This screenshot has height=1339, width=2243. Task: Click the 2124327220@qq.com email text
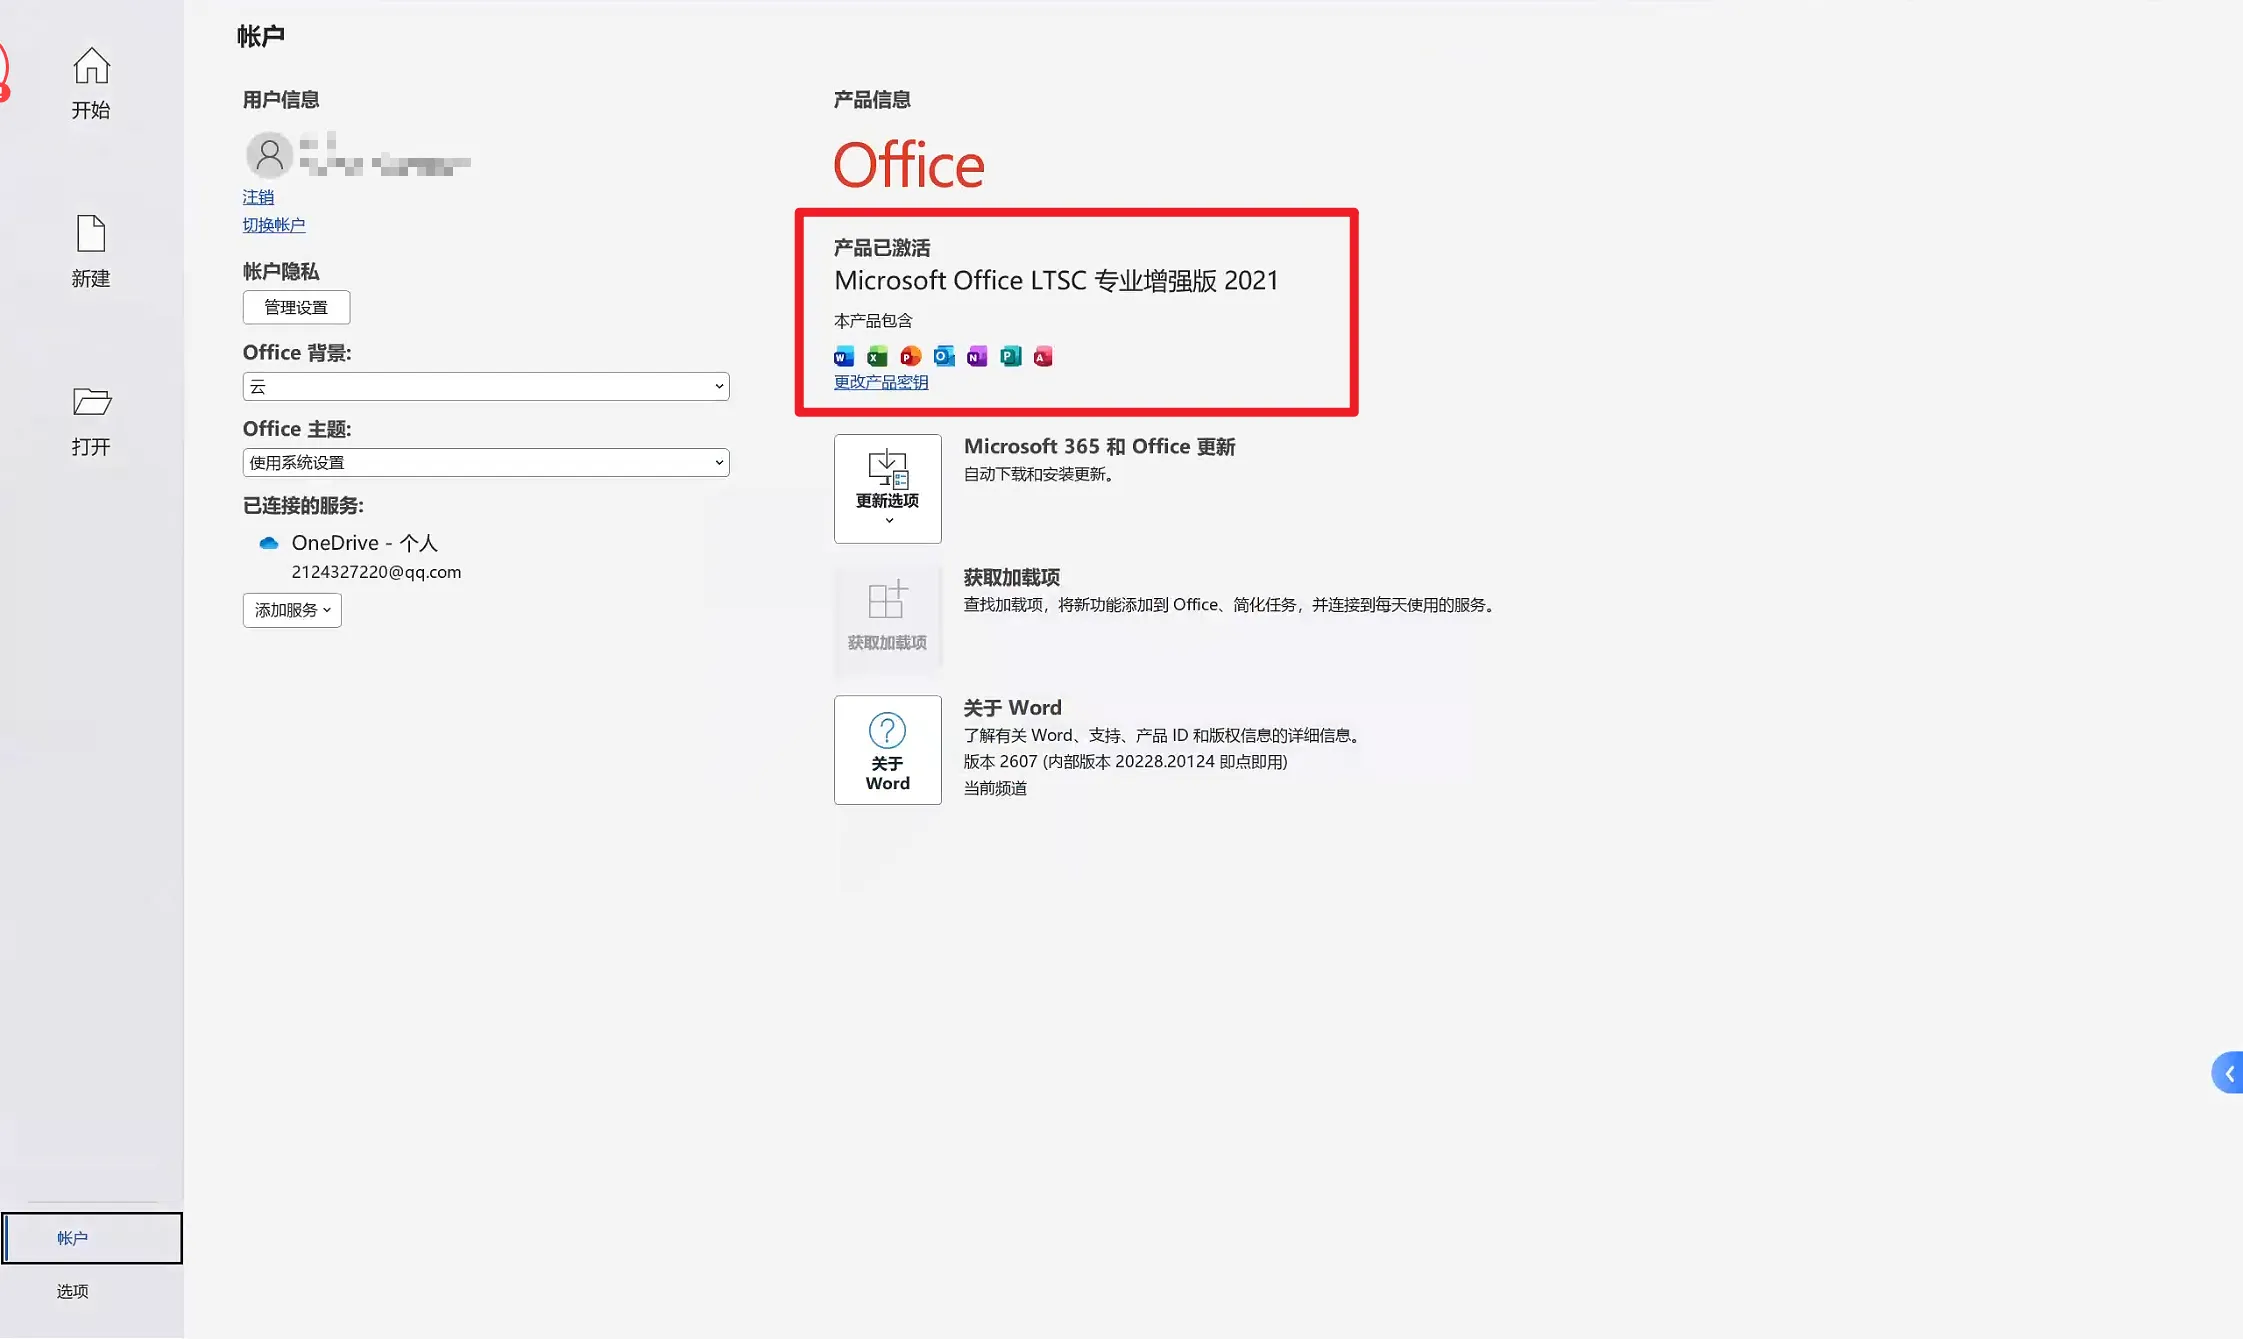coord(376,572)
